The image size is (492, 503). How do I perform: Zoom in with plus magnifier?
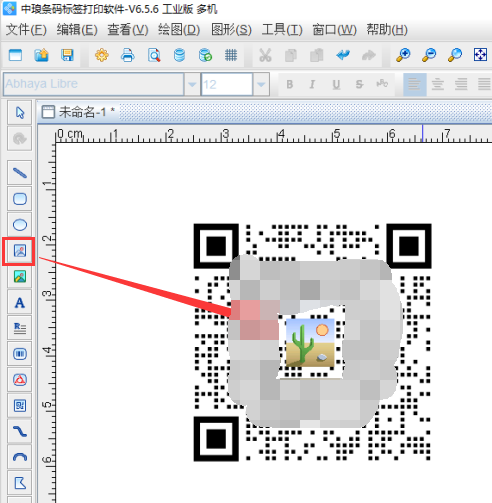click(403, 55)
